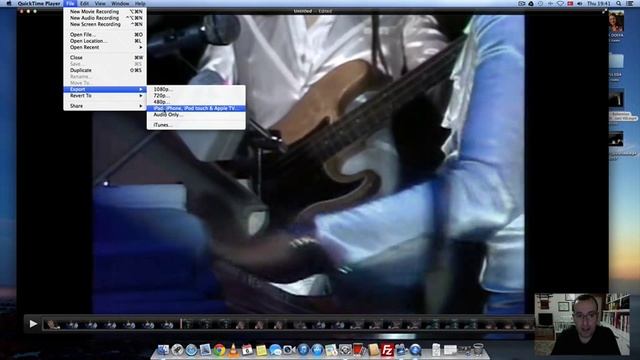The width and height of the screenshot is (640, 360).
Task: Choose Close from File menu
Action: 105,58
